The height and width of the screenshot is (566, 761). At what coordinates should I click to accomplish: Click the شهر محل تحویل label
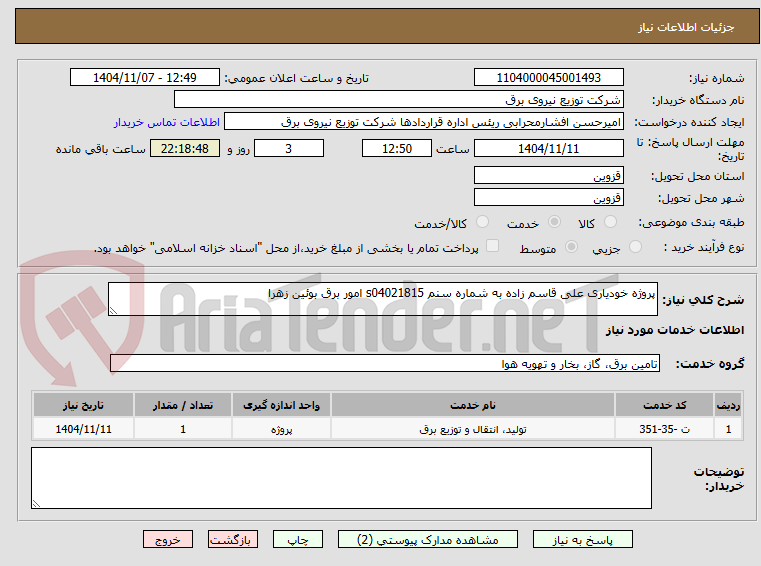701,199
